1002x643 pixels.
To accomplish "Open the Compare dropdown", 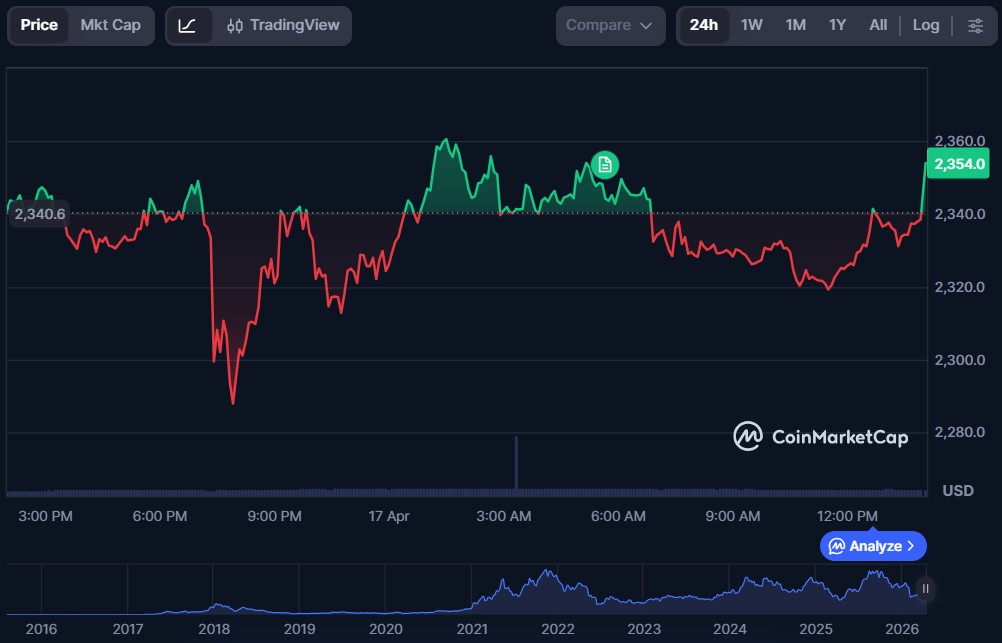I will pos(609,25).
